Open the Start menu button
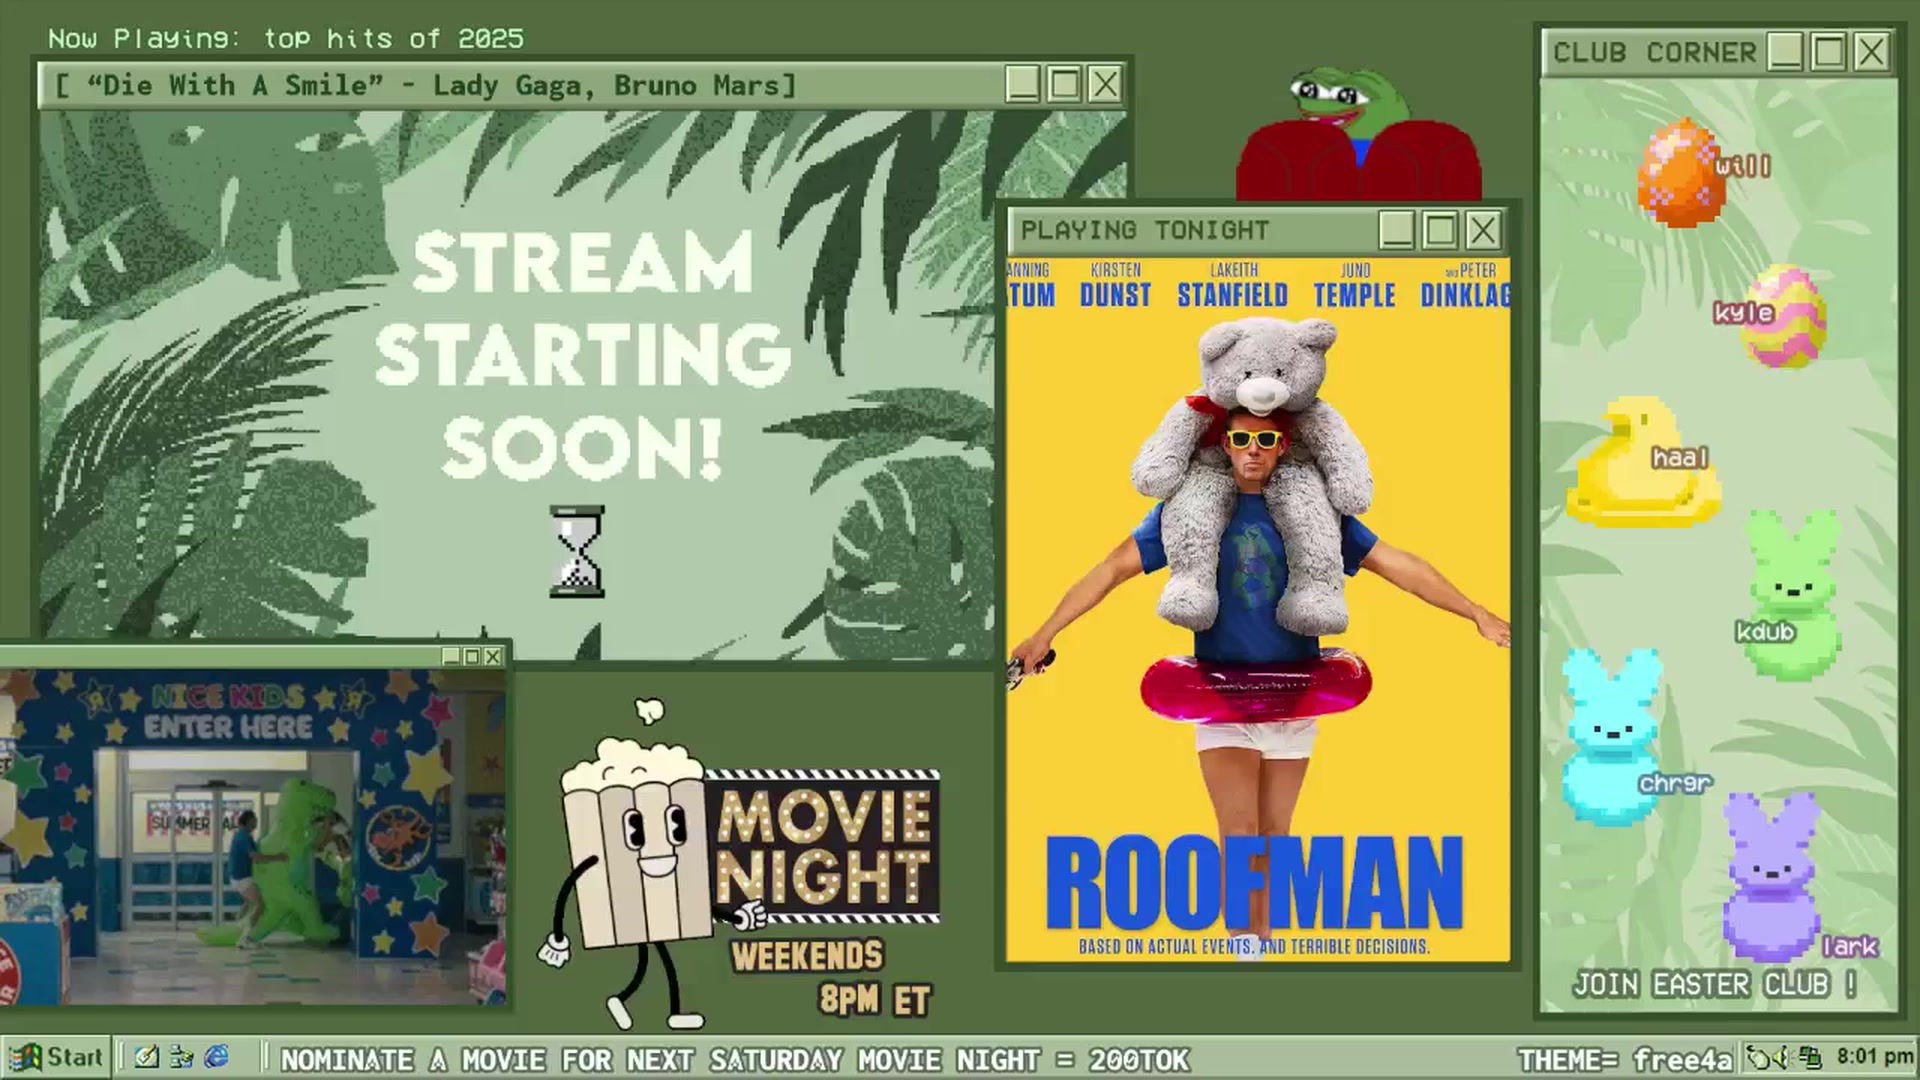The height and width of the screenshot is (1080, 1920). coord(54,1057)
